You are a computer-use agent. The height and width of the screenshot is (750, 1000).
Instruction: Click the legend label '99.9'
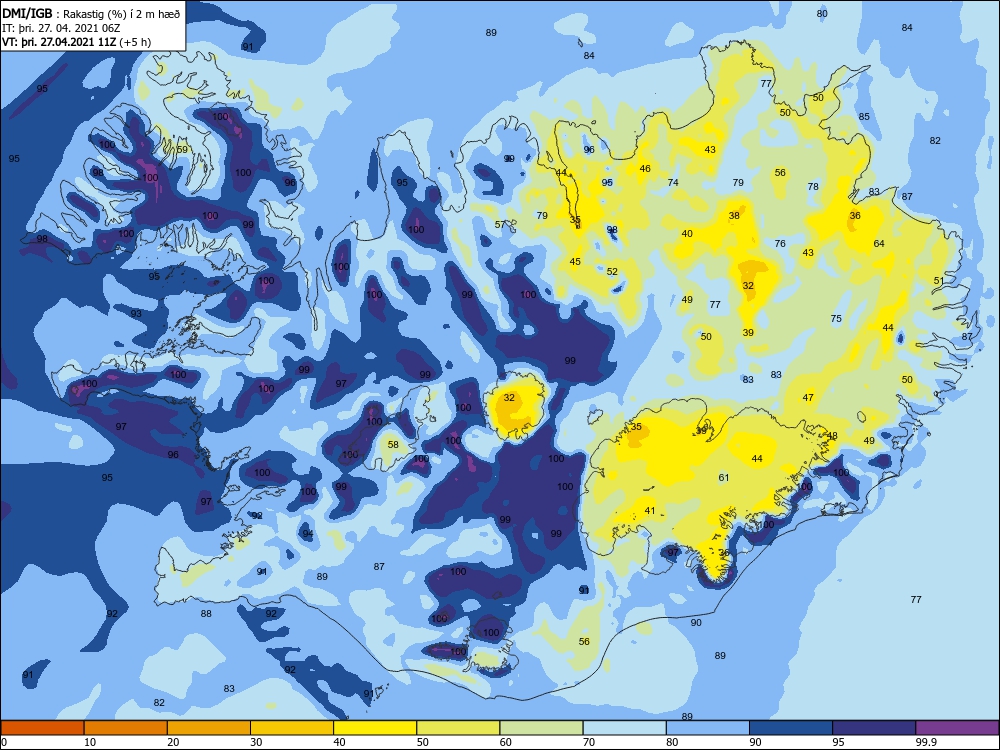tap(927, 742)
